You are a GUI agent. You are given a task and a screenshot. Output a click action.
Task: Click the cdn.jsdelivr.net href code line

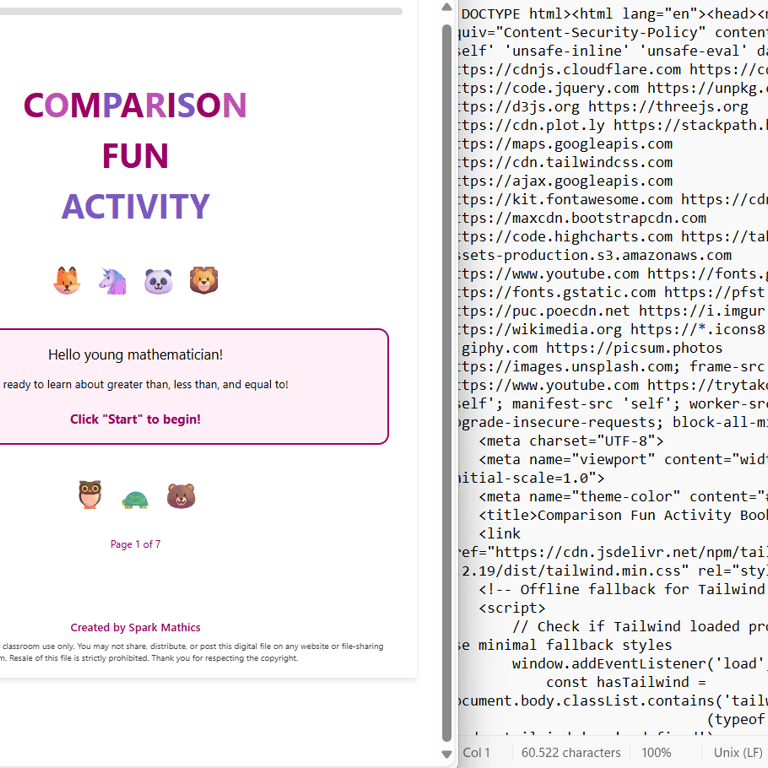coord(613,552)
